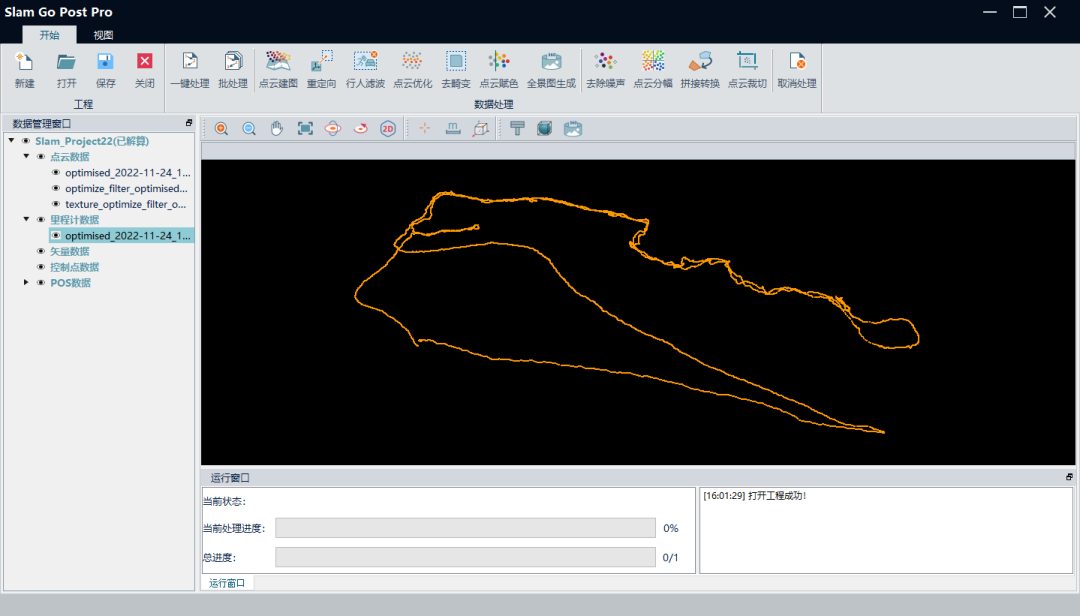Switch to the 视图 ribbon tab

tap(103, 35)
